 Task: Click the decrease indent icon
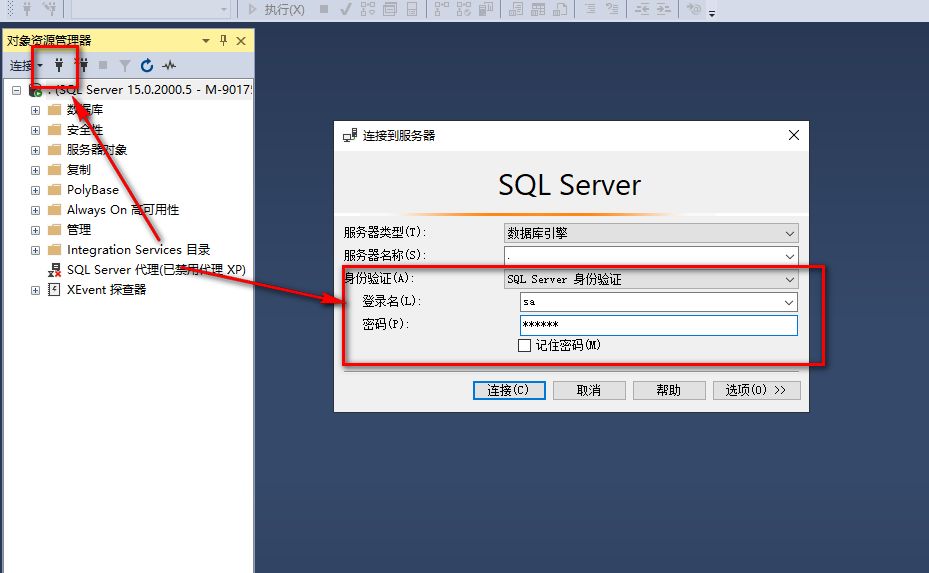642,9
